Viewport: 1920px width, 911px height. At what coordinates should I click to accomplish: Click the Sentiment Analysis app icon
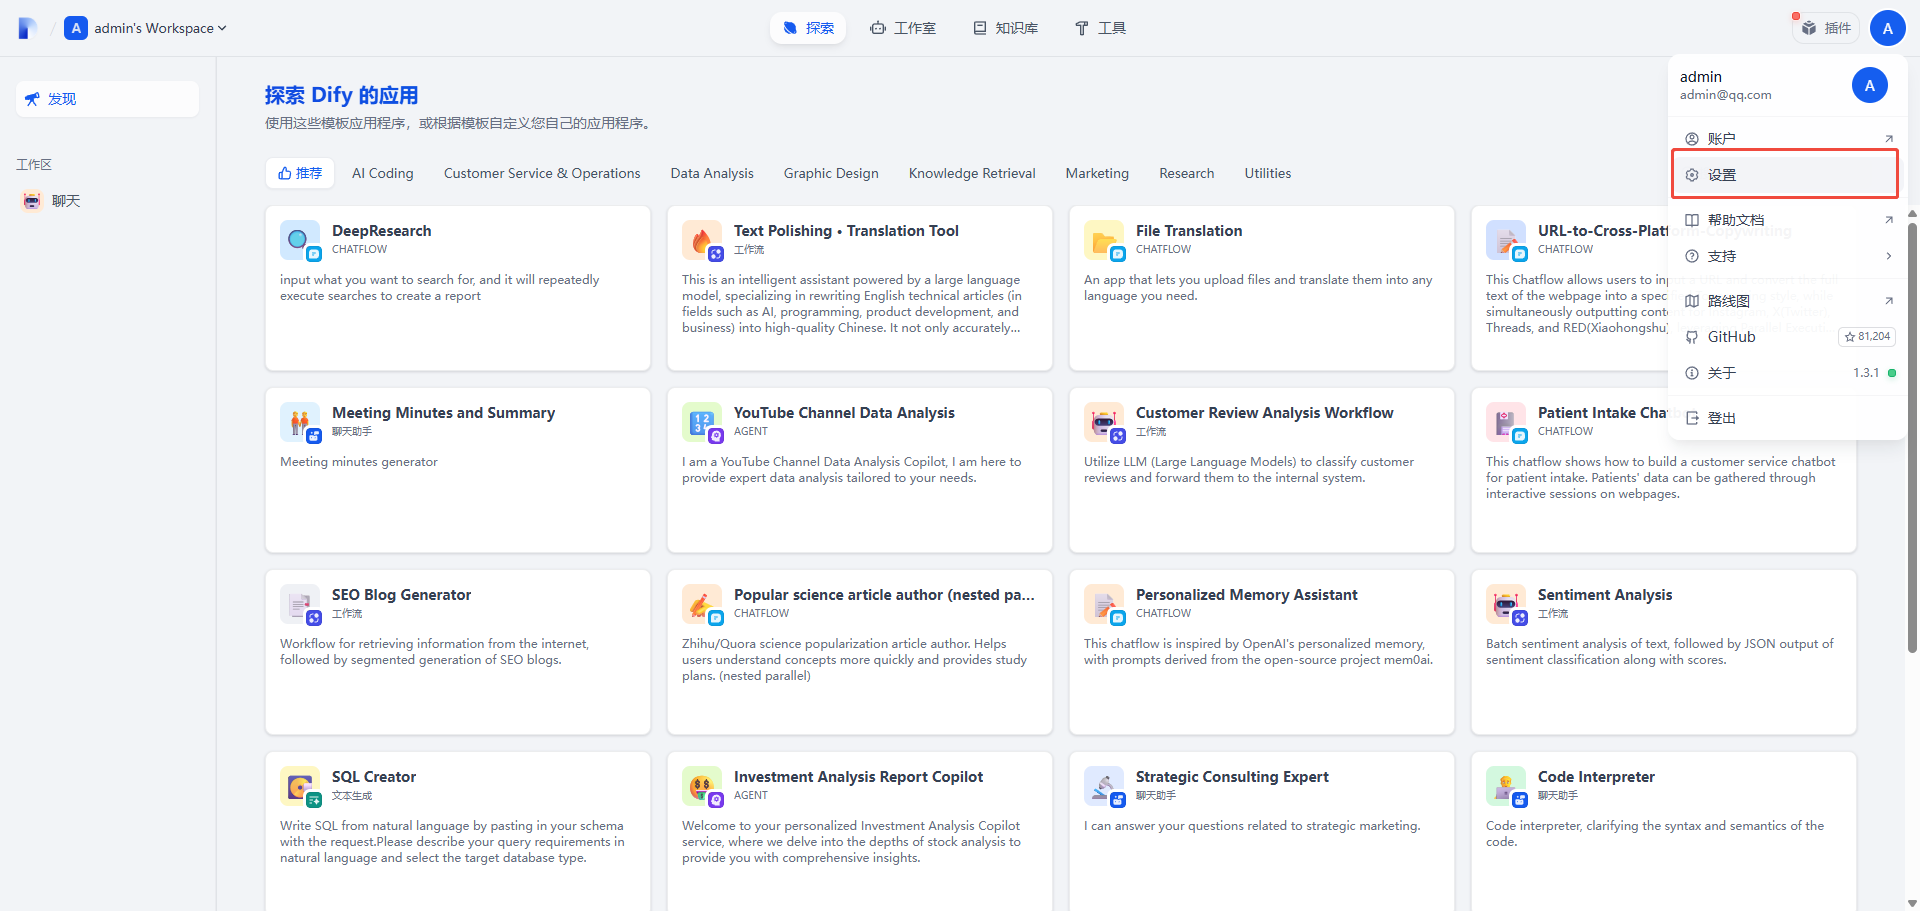click(1506, 604)
